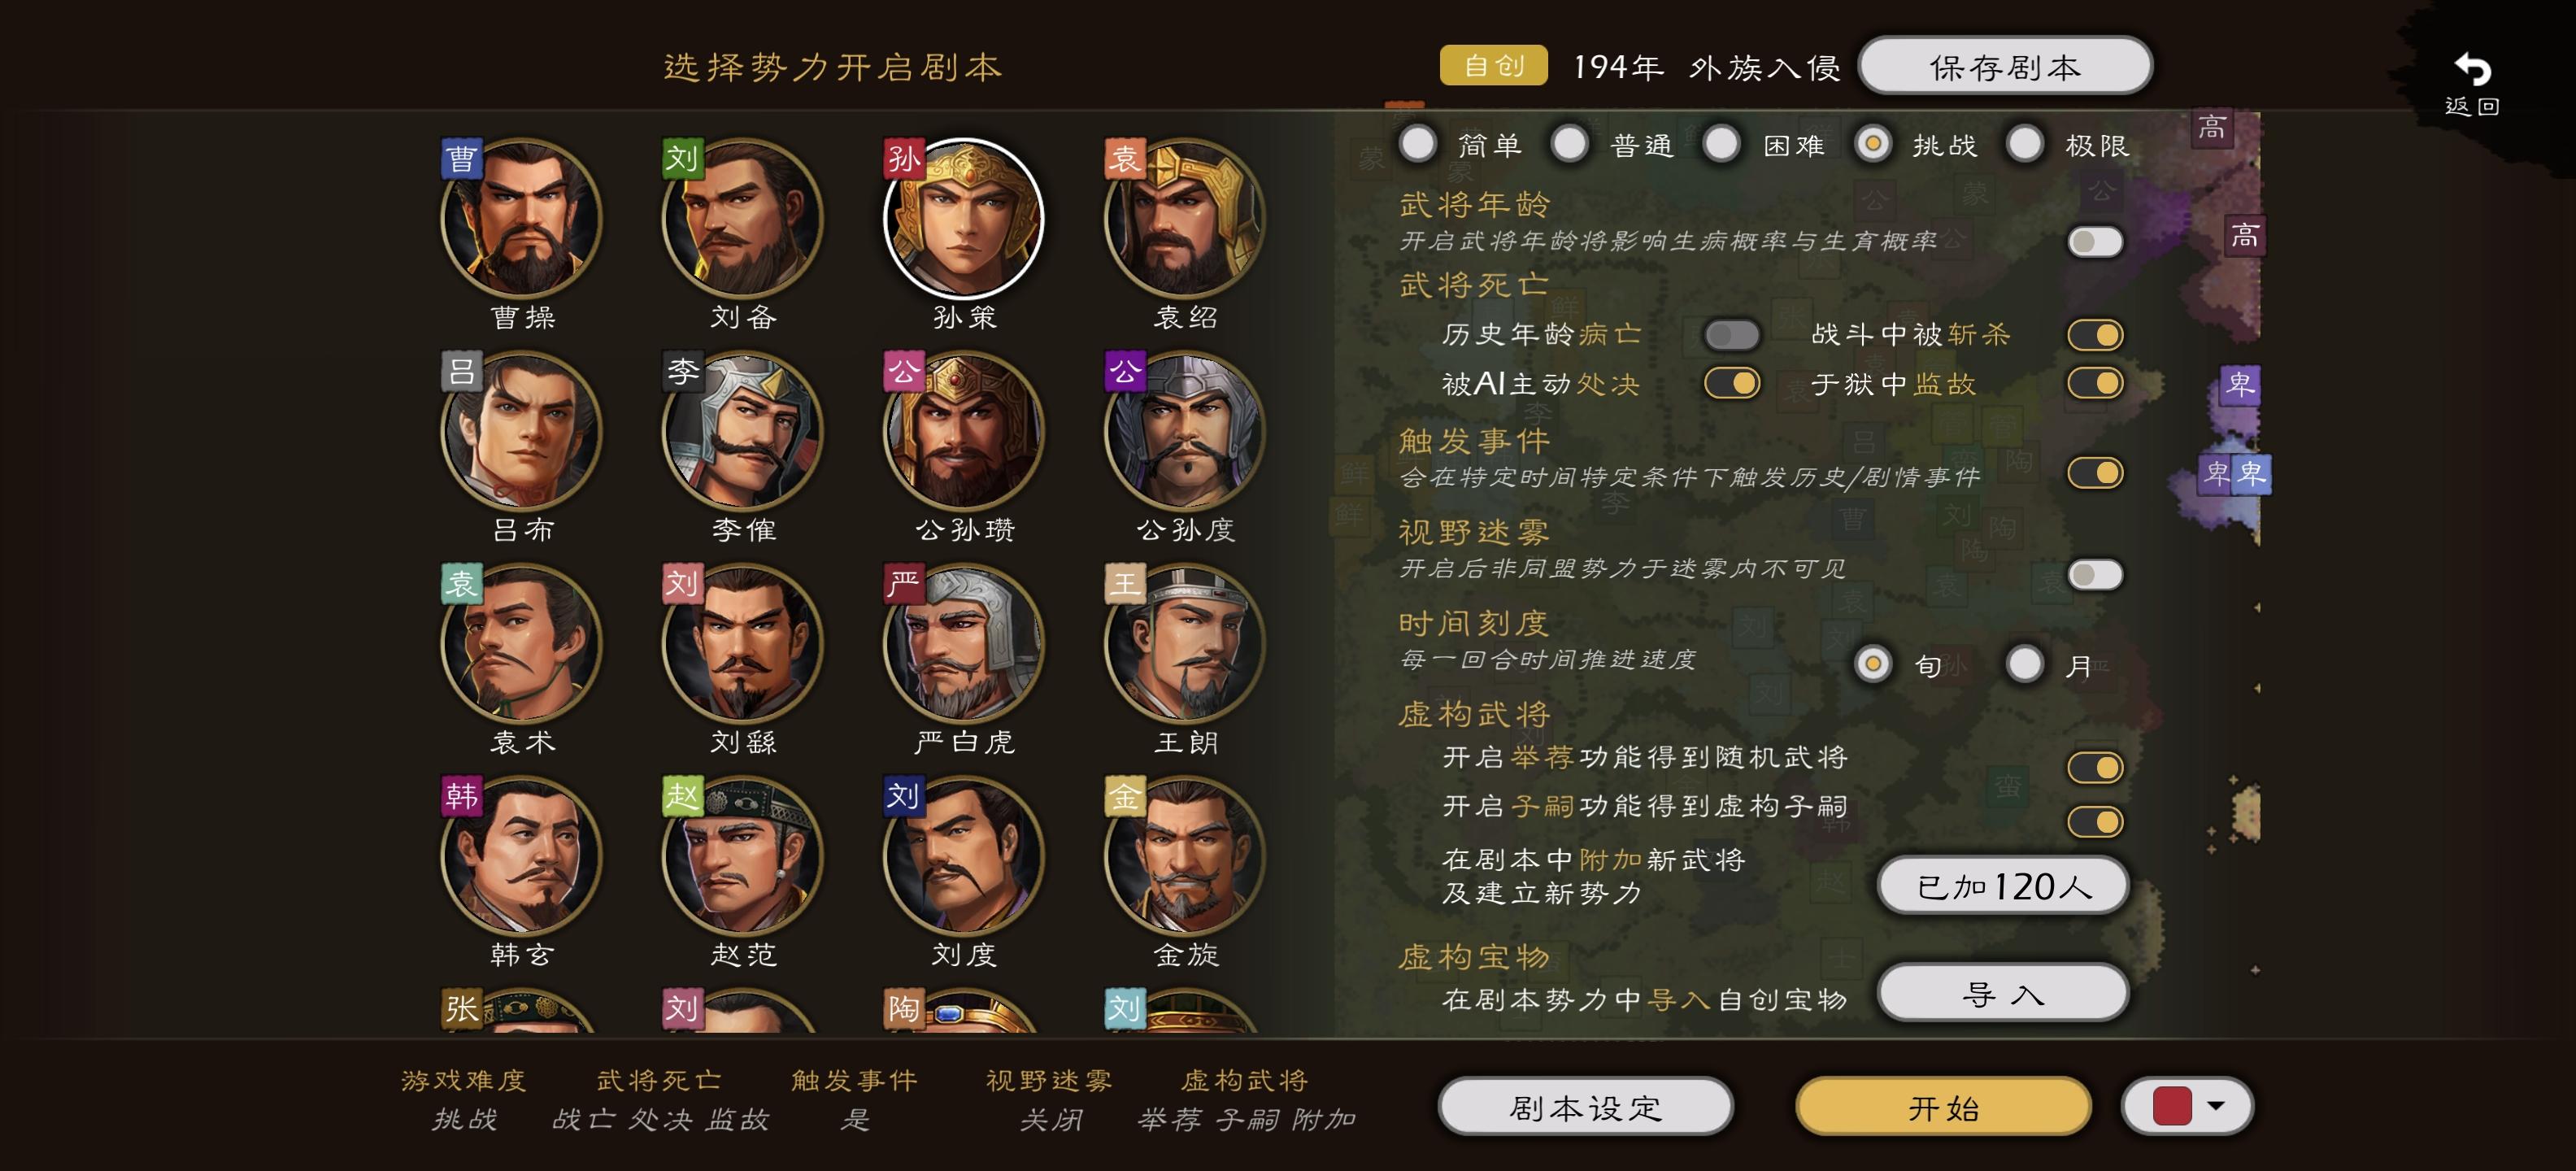Choose the 公孙瓒 faction portrait

click(964, 431)
